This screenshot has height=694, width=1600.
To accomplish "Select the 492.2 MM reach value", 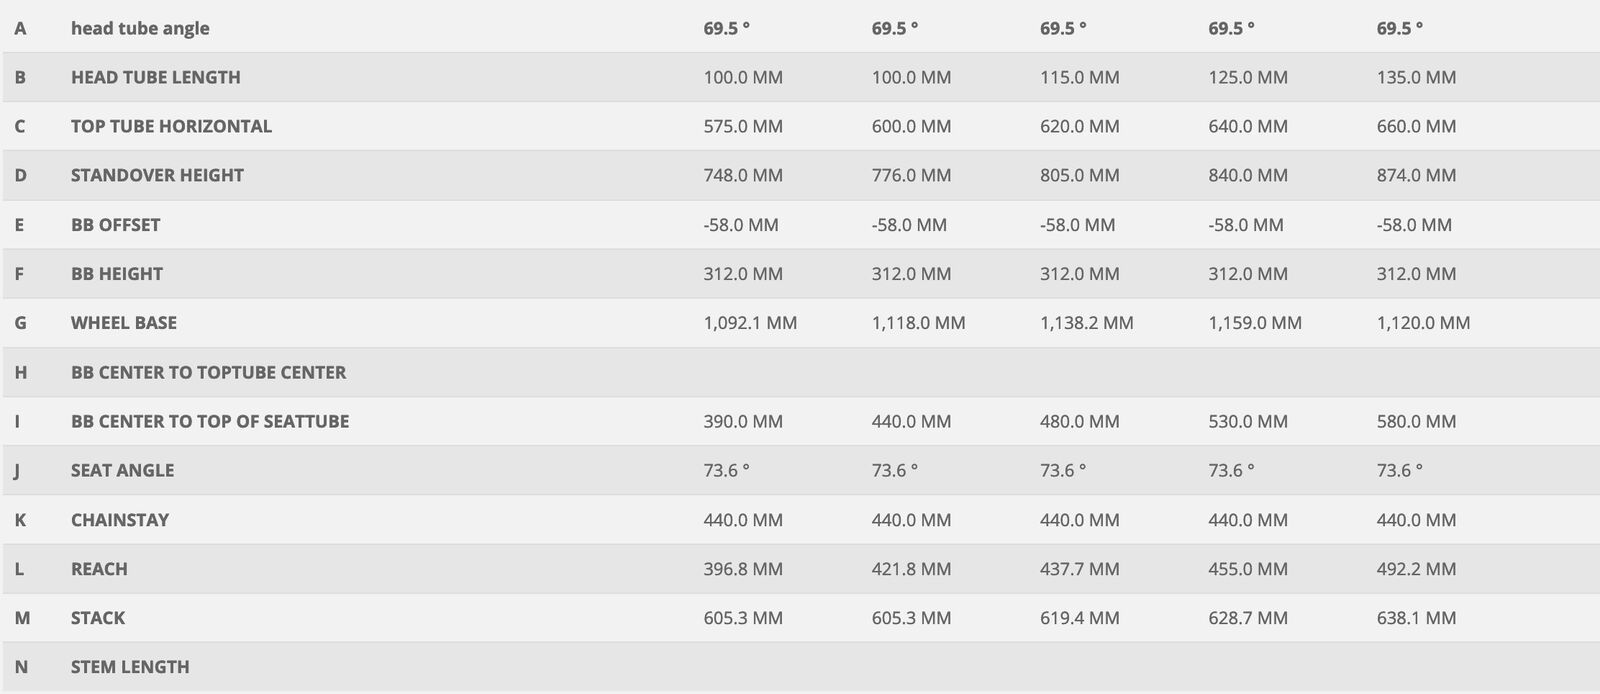I will click(x=1416, y=569).
